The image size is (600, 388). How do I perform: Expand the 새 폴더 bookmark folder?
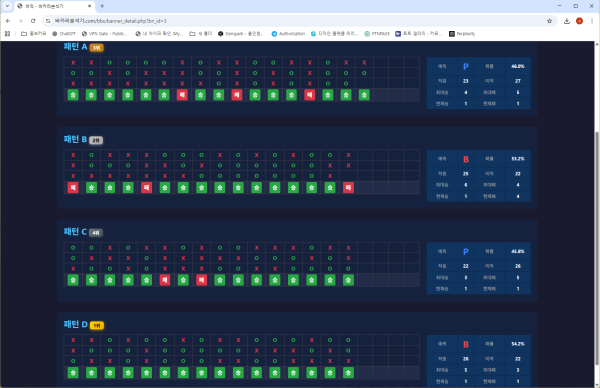click(x=201, y=34)
